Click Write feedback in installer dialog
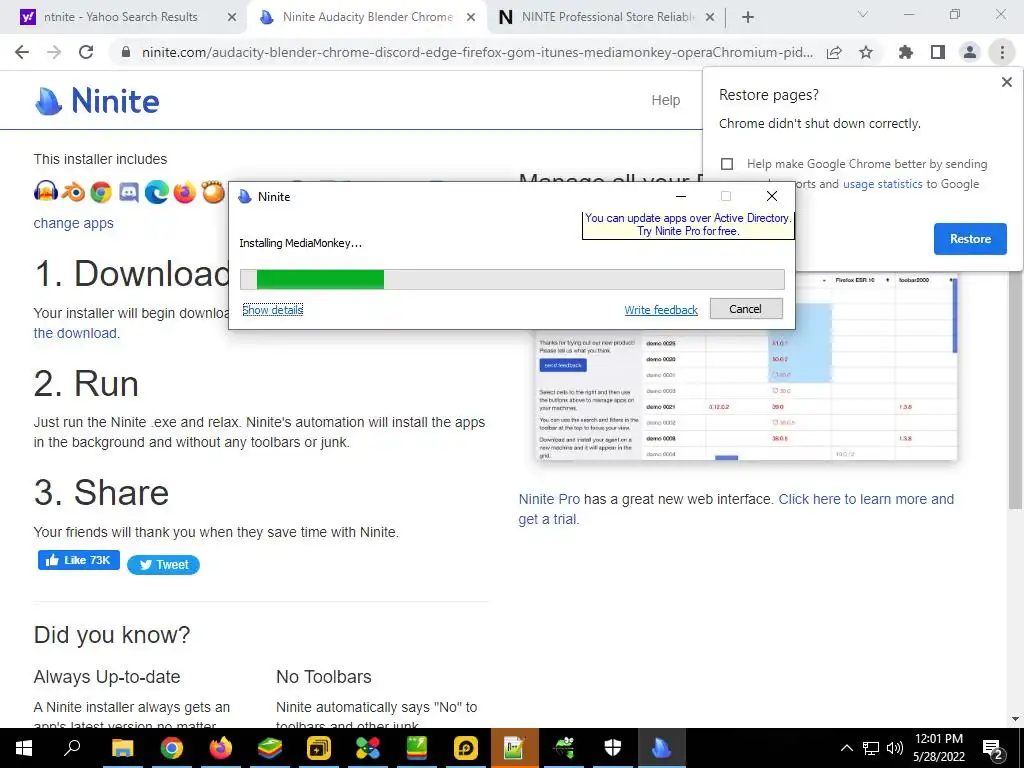The image size is (1024, 768). [x=661, y=310]
